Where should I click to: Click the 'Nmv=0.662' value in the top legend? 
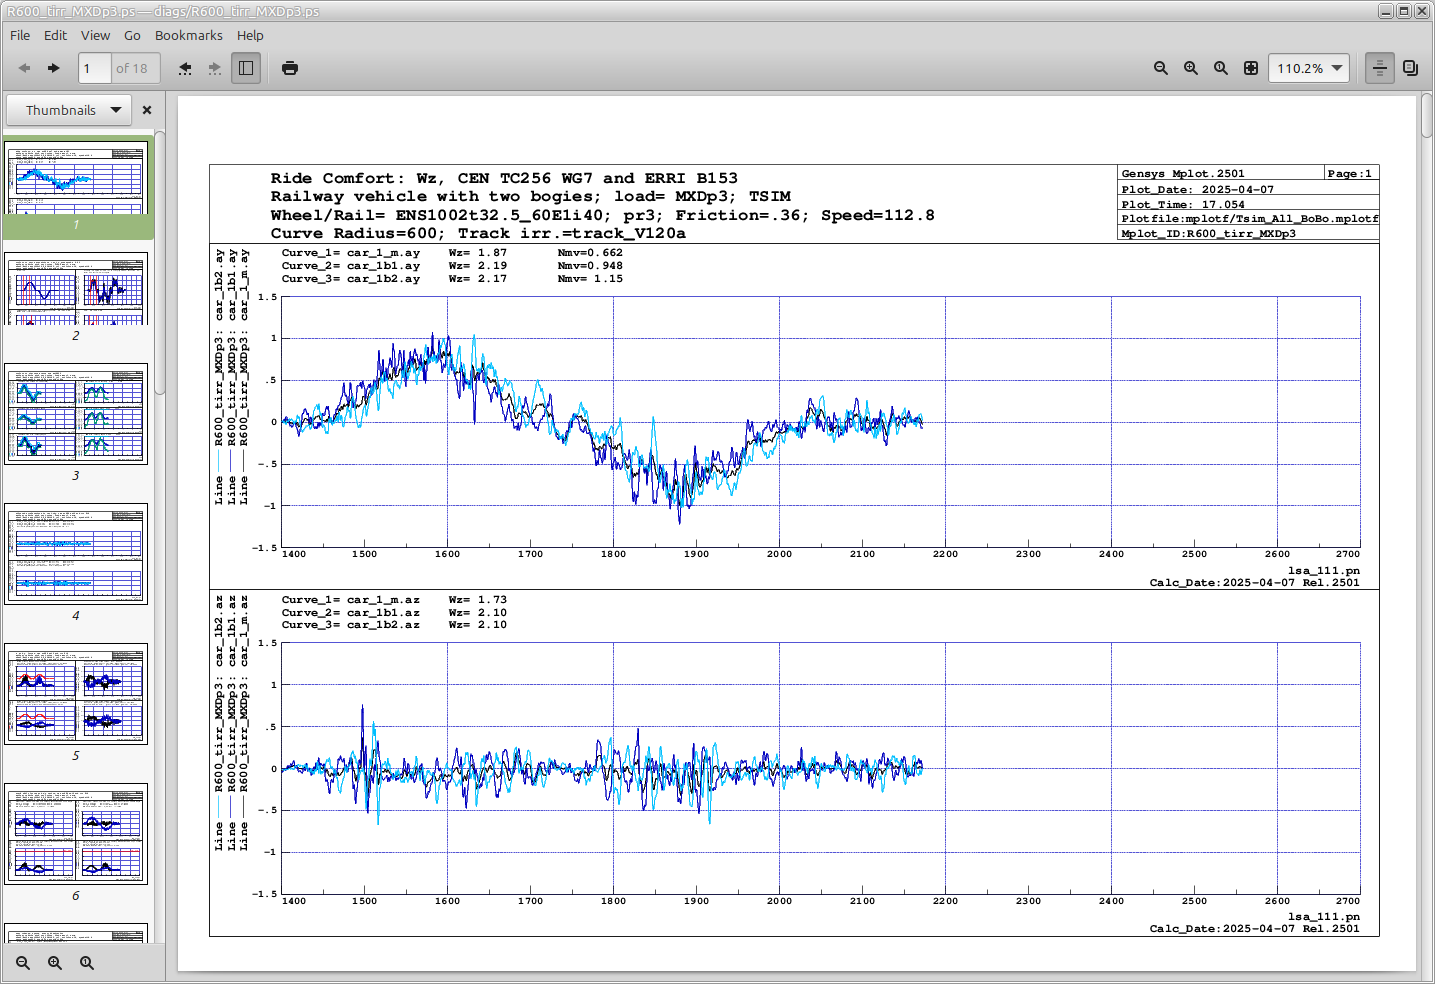pos(590,253)
